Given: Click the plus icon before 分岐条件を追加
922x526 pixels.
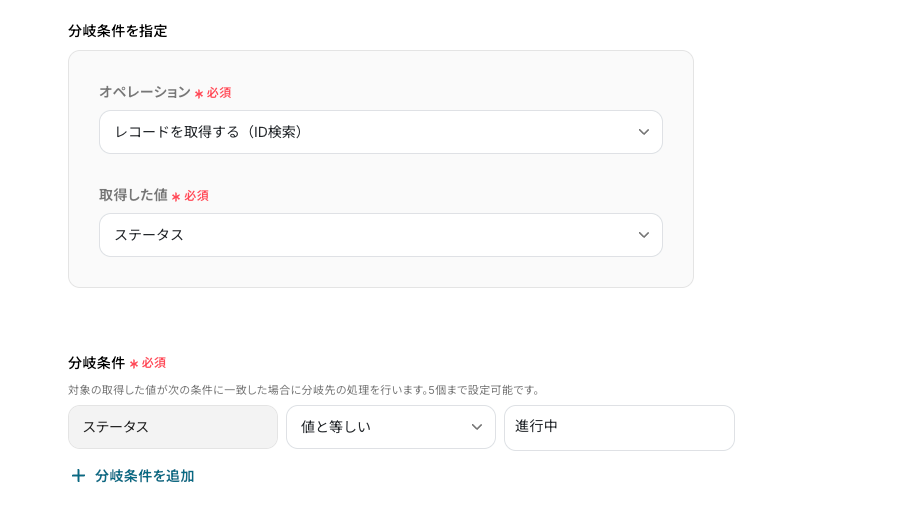Looking at the screenshot, I should (78, 475).
